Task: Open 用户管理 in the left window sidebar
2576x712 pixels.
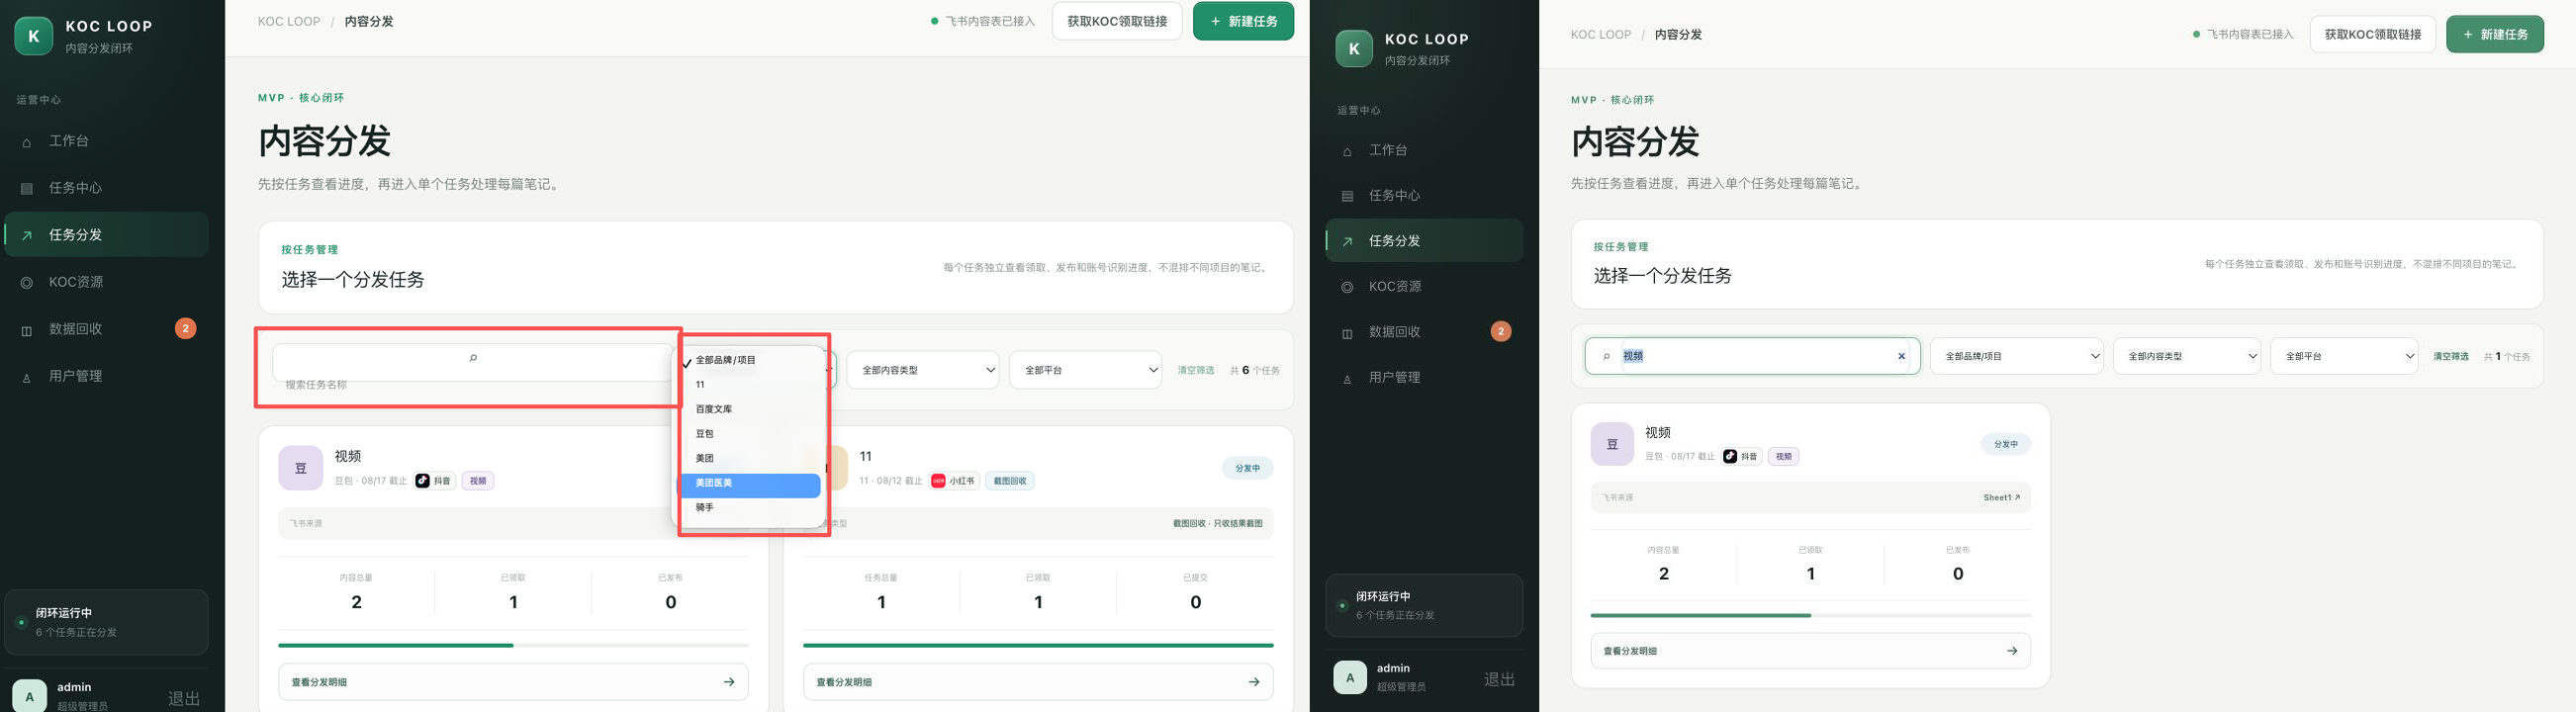Action: 106,376
